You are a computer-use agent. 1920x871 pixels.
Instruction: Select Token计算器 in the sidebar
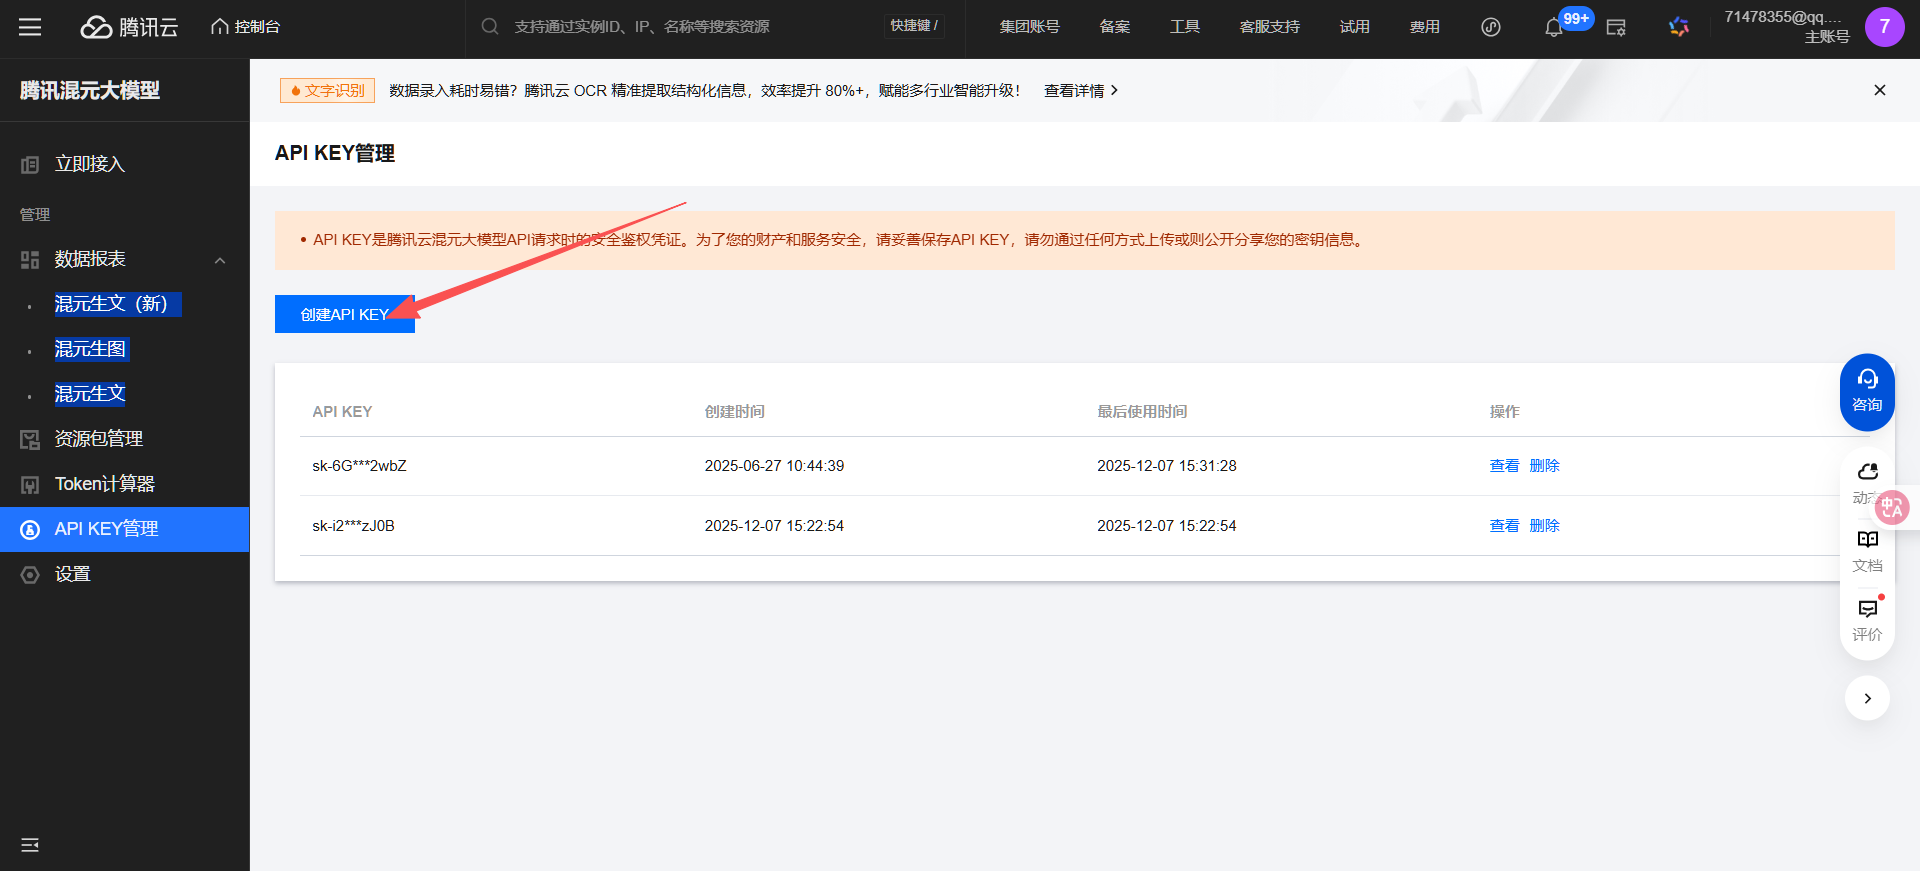click(104, 484)
